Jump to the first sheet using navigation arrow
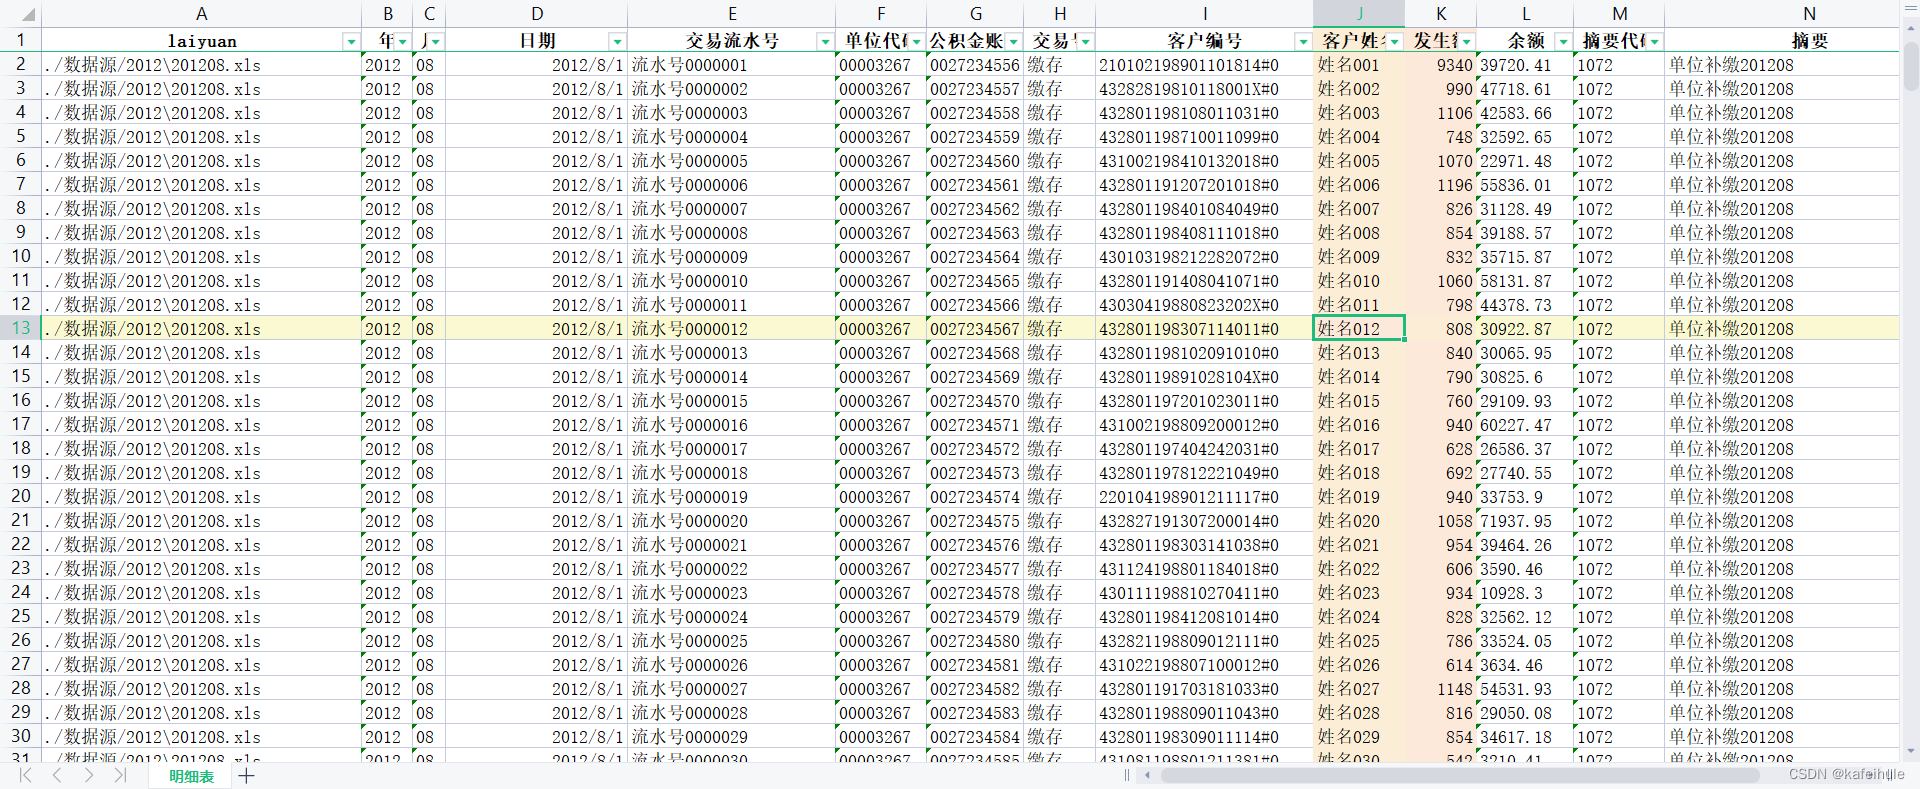Screen dimensions: 1920x789 pos(26,775)
